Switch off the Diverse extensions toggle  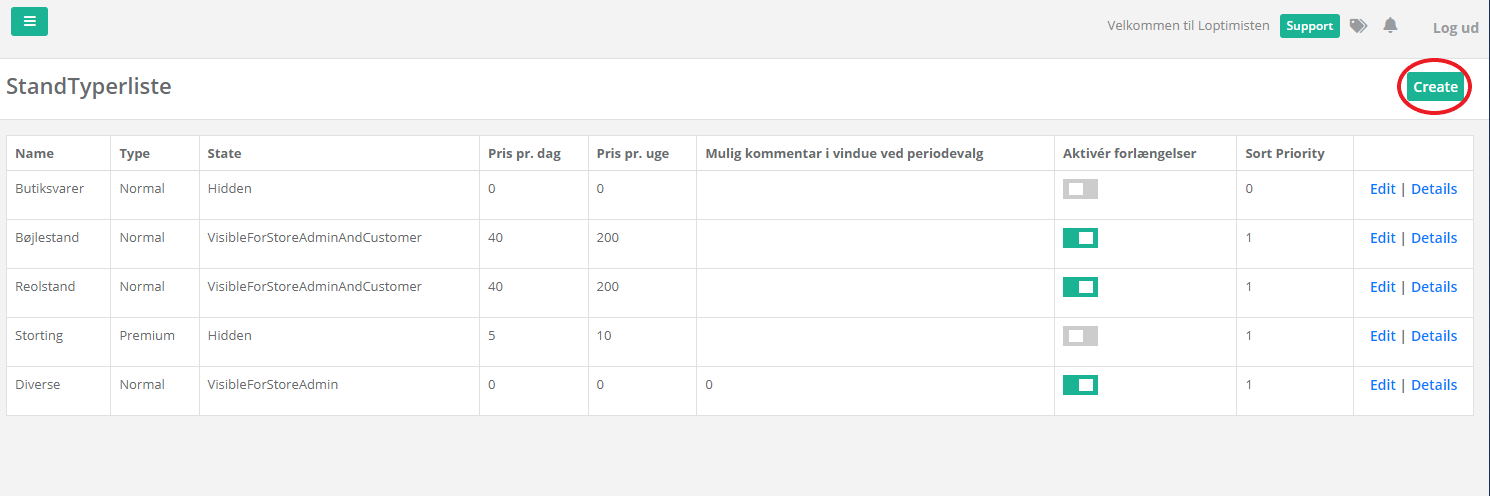1080,385
